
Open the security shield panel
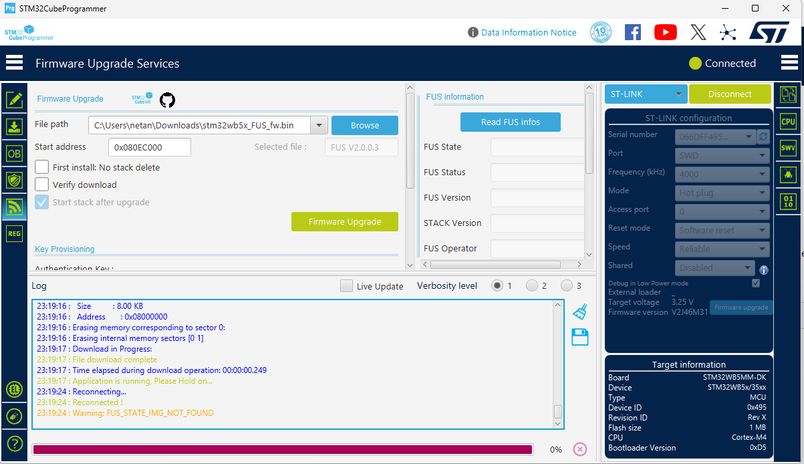tap(14, 180)
